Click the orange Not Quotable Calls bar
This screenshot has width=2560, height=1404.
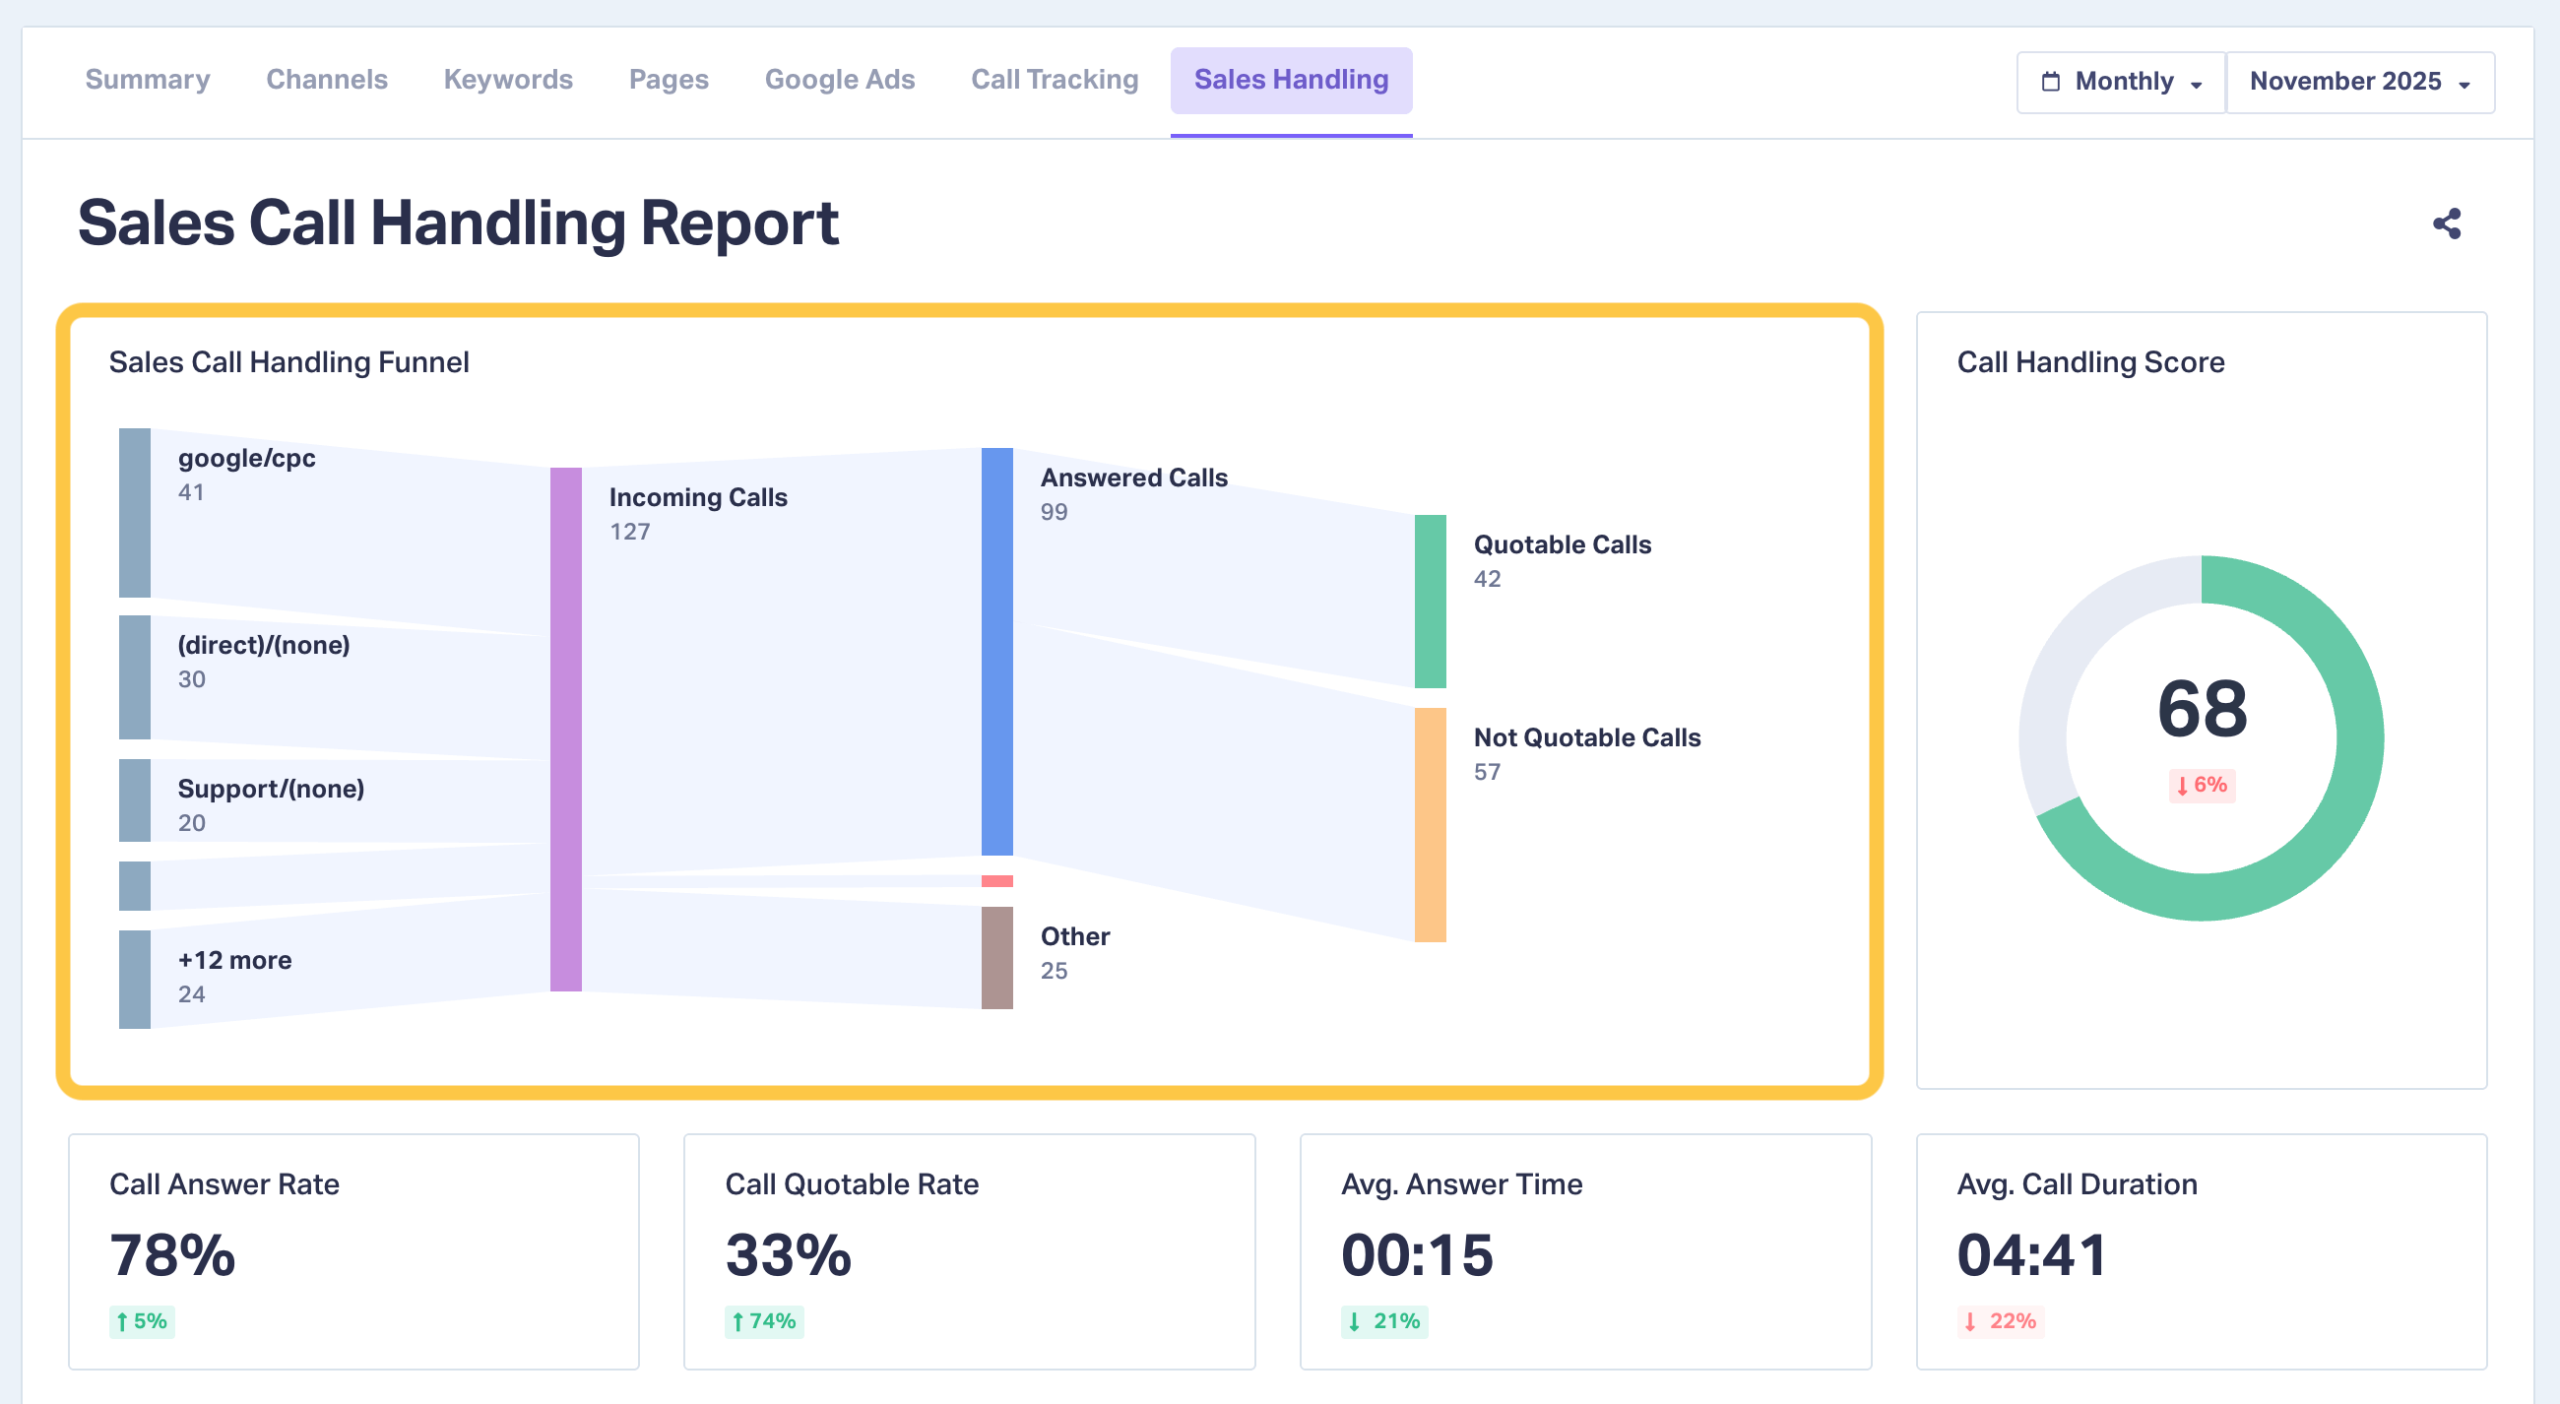1429,824
